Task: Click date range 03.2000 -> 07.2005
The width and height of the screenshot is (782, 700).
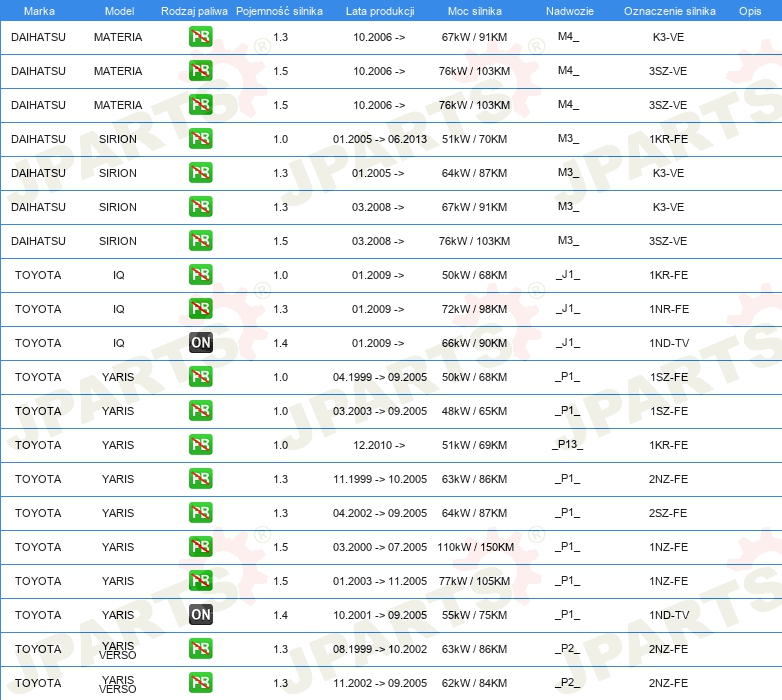Action: [380, 547]
